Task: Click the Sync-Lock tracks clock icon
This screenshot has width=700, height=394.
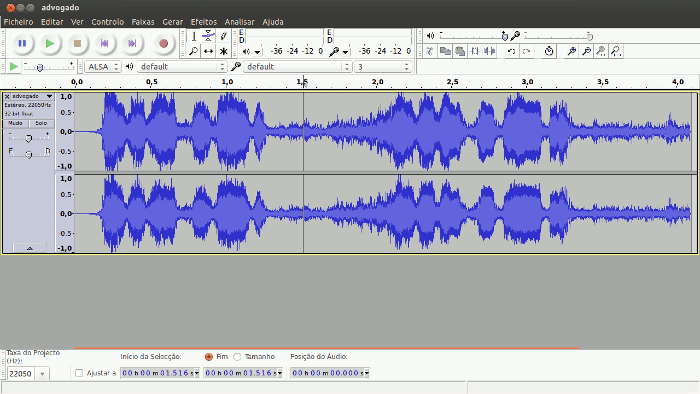Action: [549, 51]
